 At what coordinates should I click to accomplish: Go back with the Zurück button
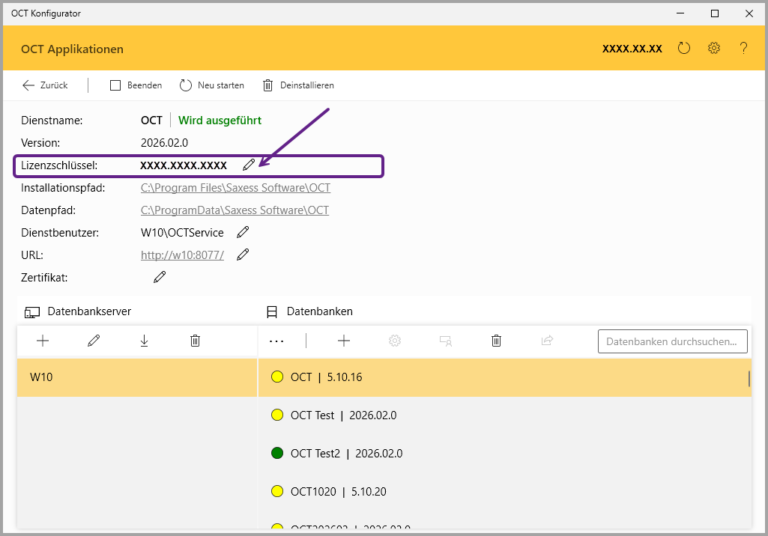coord(45,85)
